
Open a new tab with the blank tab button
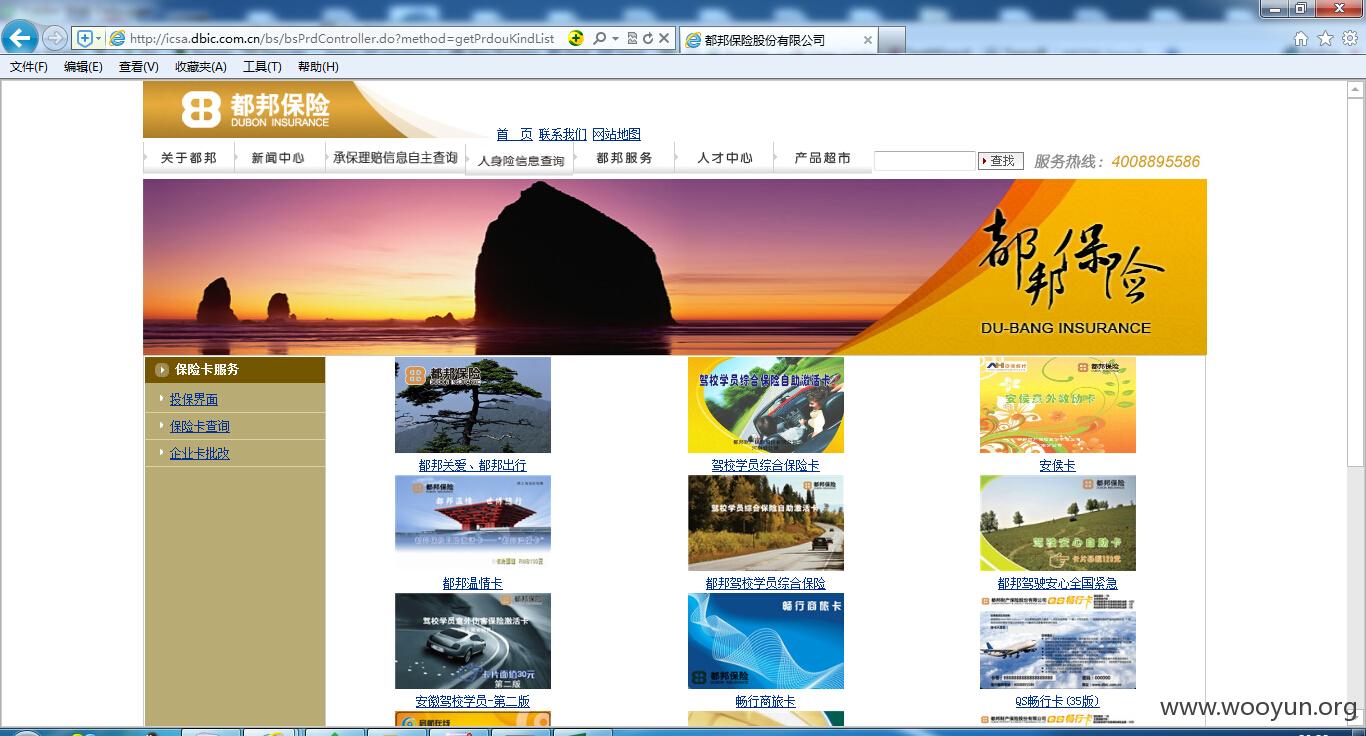pos(892,40)
